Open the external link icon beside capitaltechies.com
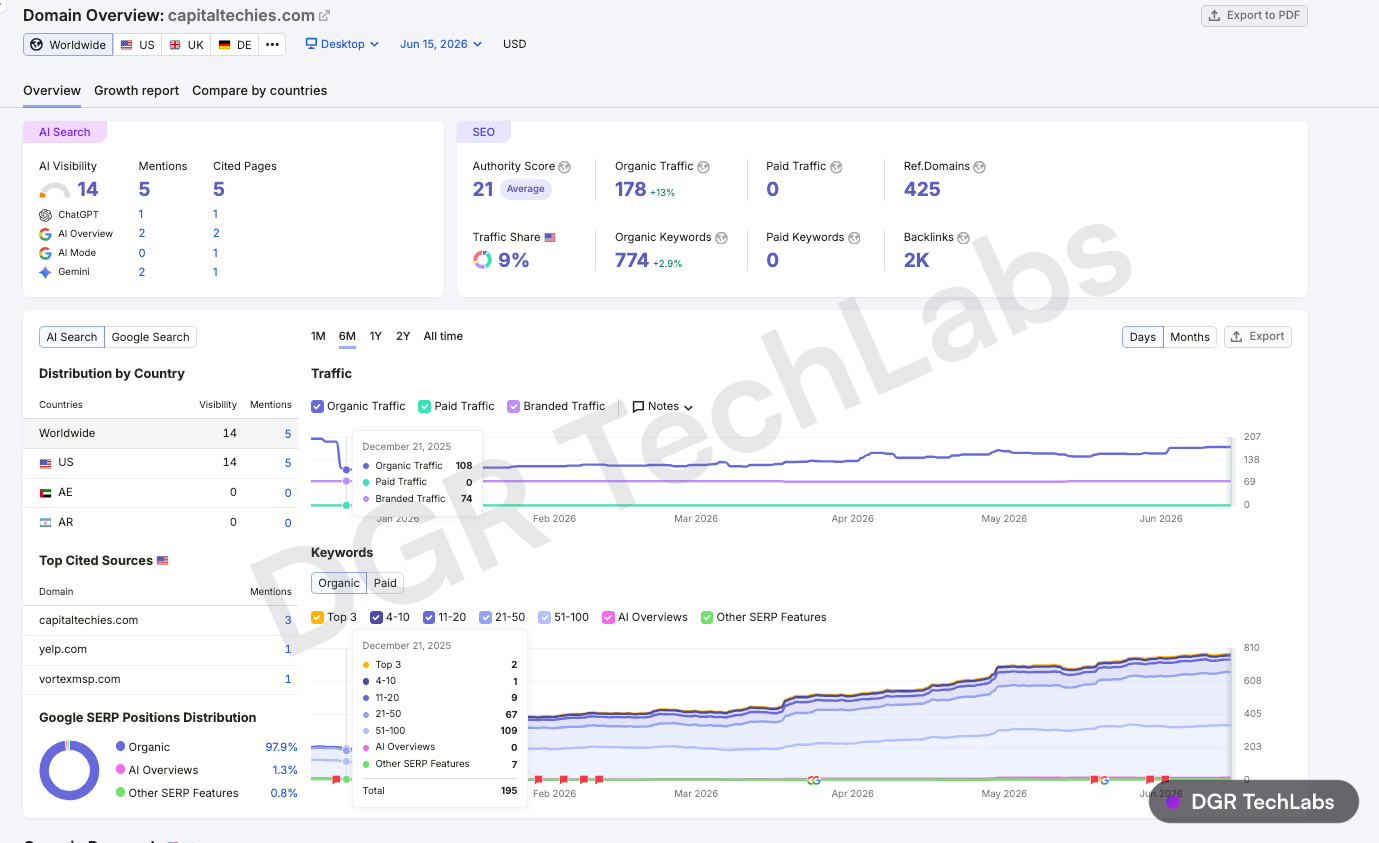The height and width of the screenshot is (843, 1379). pyautogui.click(x=324, y=16)
